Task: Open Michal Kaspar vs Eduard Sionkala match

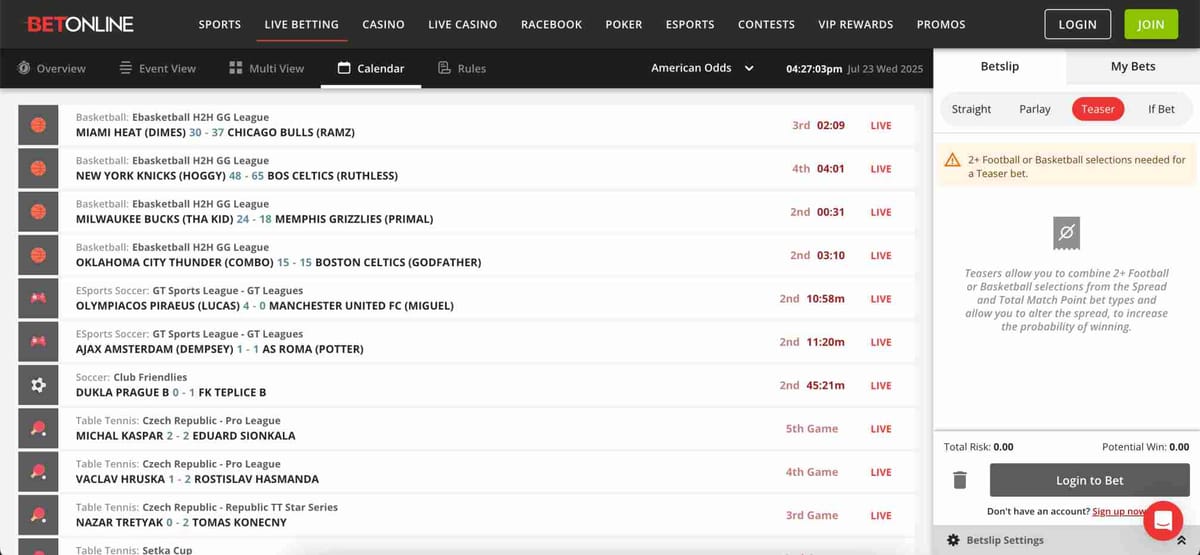Action: pyautogui.click(x=467, y=428)
